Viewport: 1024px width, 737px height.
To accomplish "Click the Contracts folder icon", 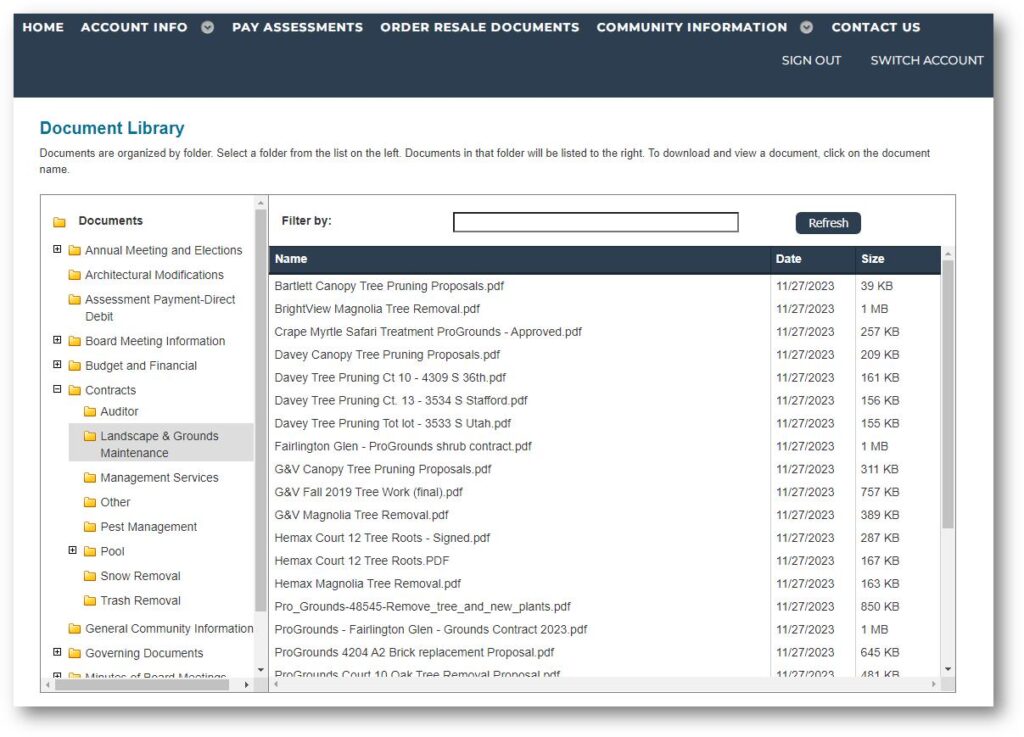I will [74, 390].
